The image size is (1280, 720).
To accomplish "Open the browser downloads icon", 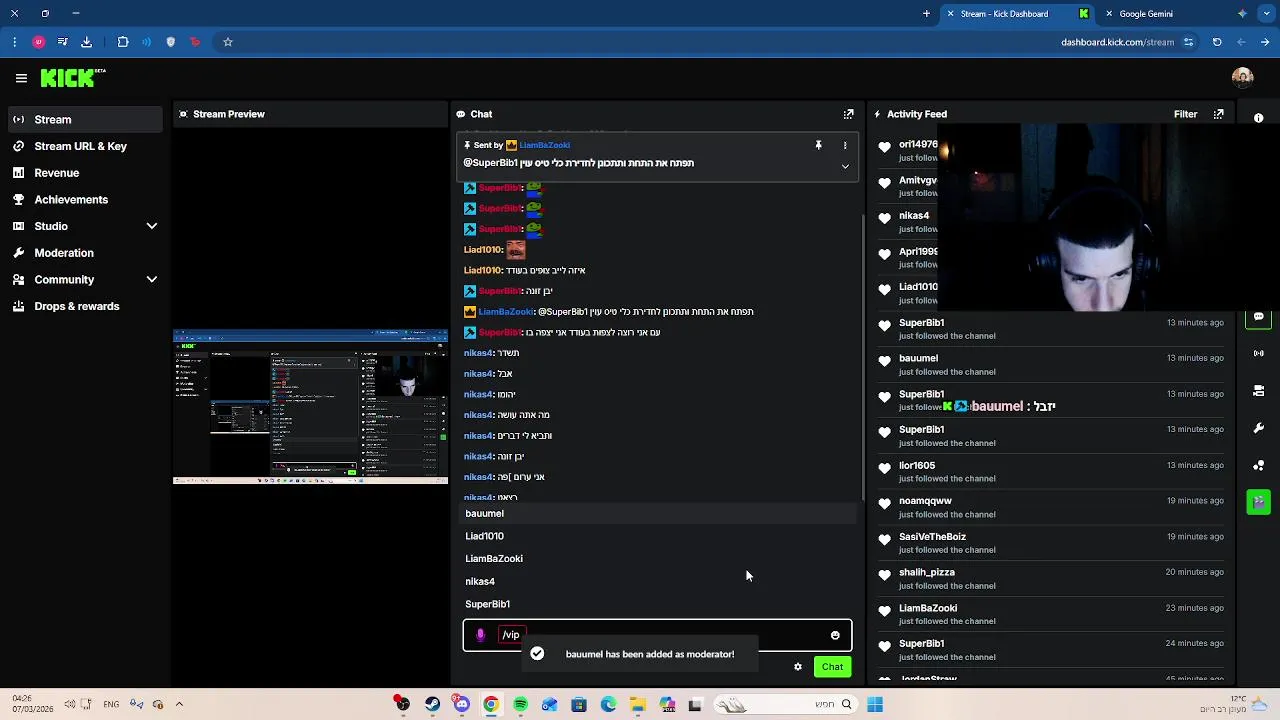I will 86,42.
